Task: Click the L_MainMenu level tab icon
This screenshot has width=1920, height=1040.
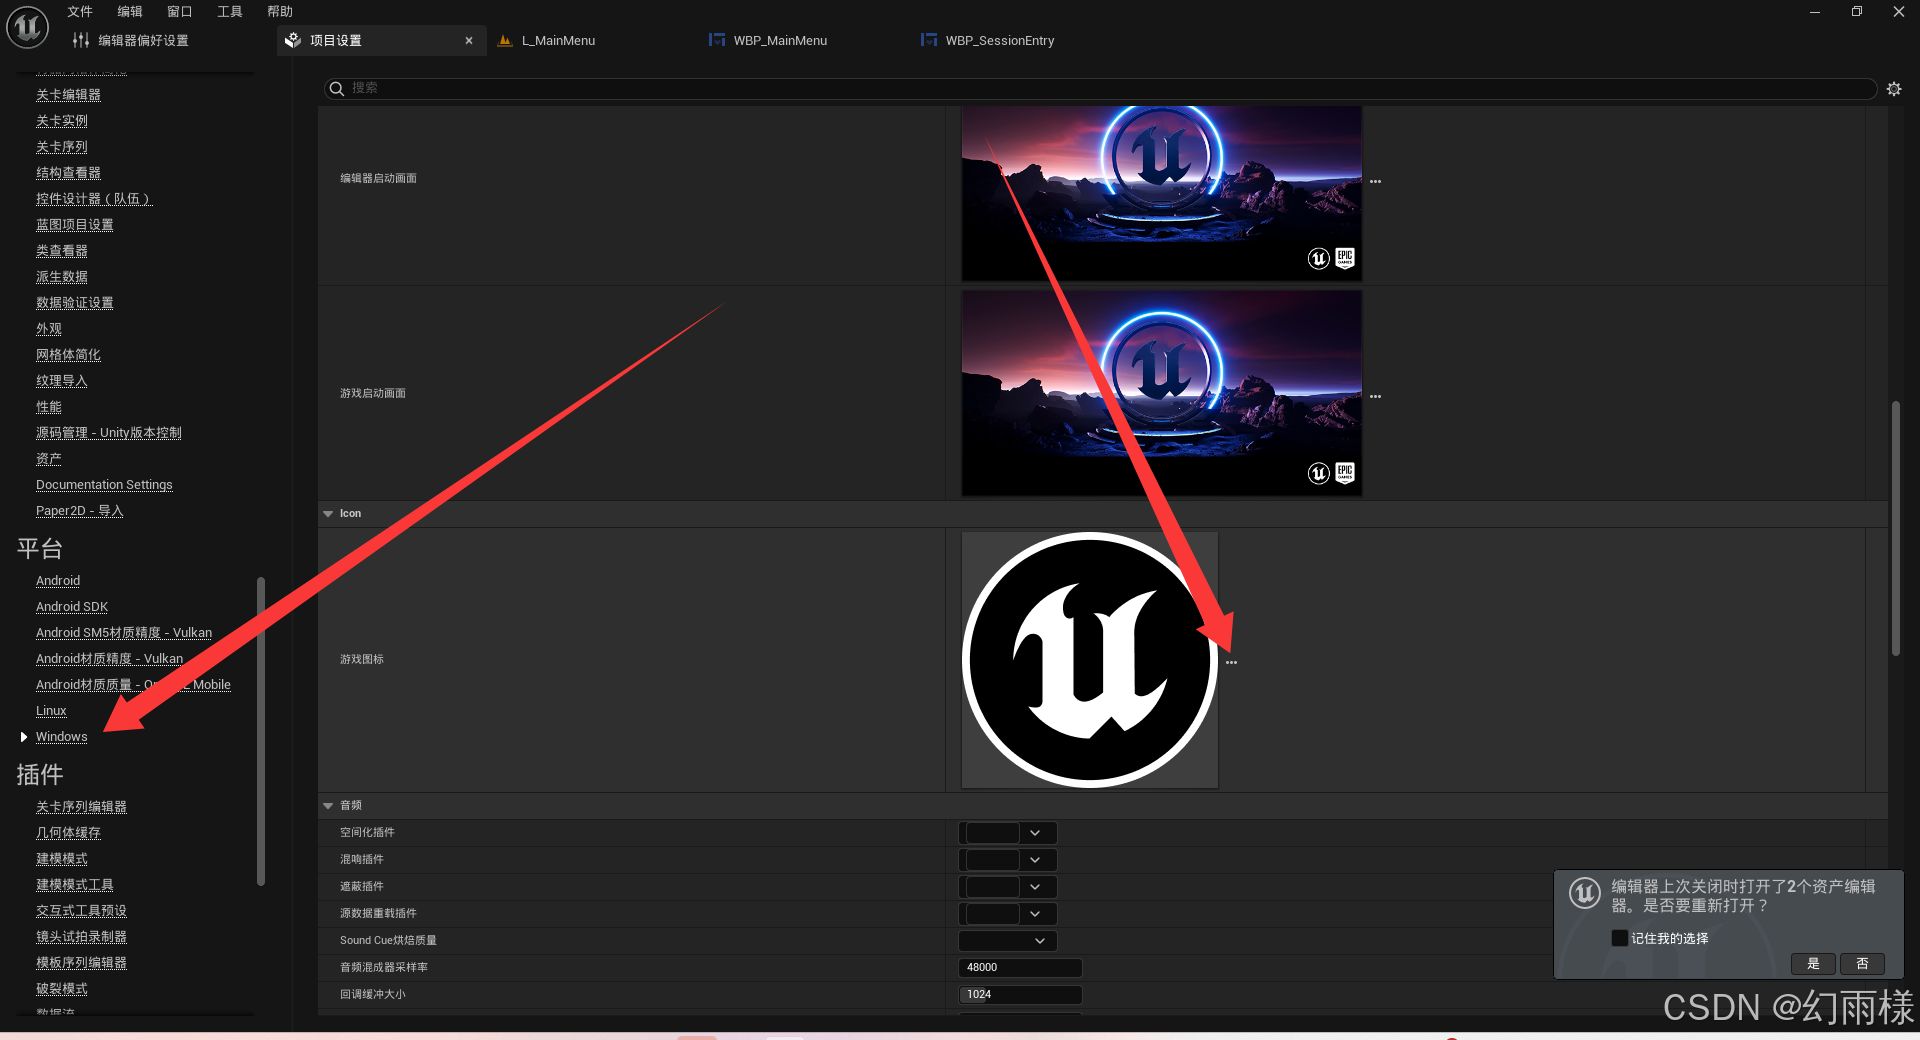Action: pos(505,41)
